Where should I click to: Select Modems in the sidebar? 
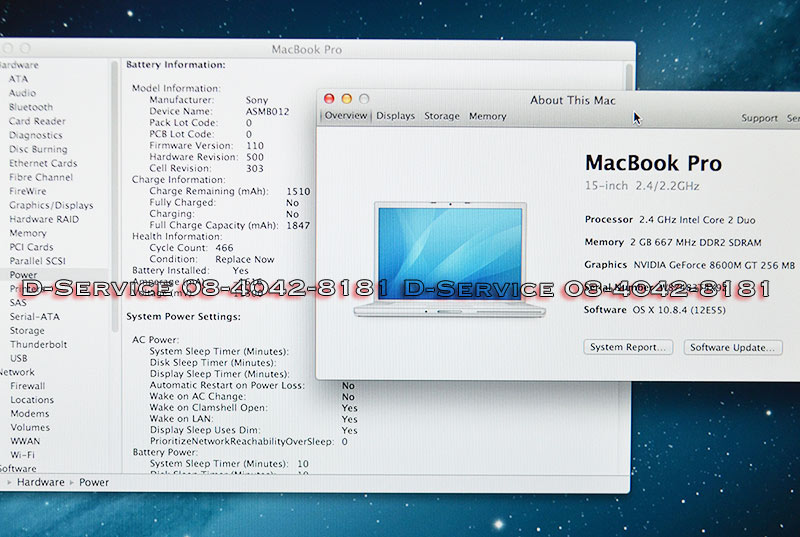[x=30, y=414]
